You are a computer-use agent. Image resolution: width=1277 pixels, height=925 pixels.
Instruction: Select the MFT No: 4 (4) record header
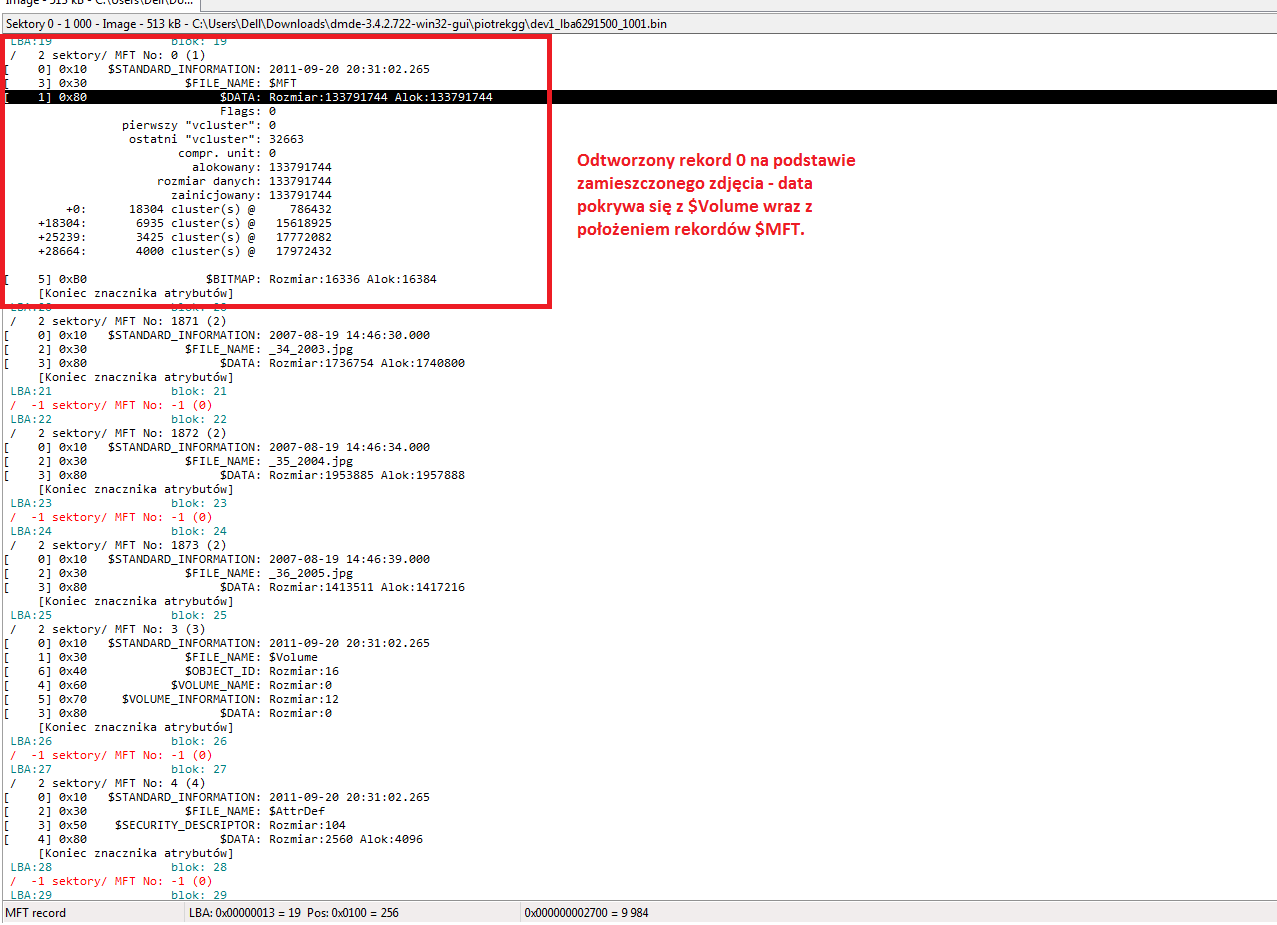pos(110,783)
